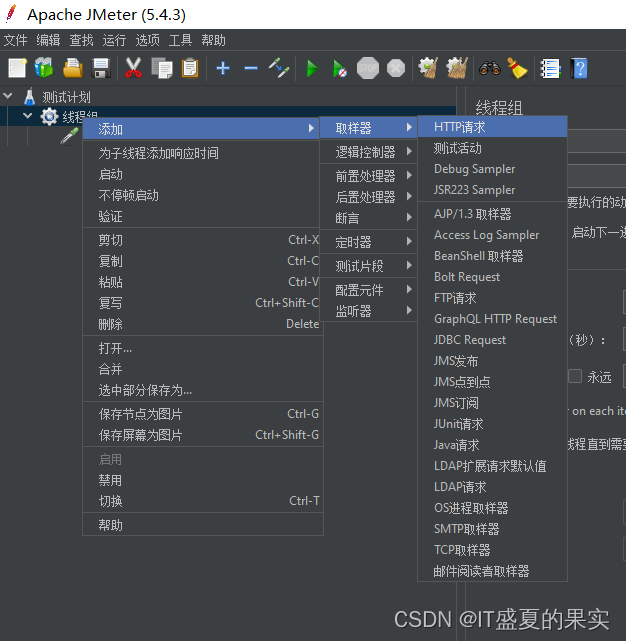Choose JSR223 Sampler entry
626x641 pixels.
point(492,190)
